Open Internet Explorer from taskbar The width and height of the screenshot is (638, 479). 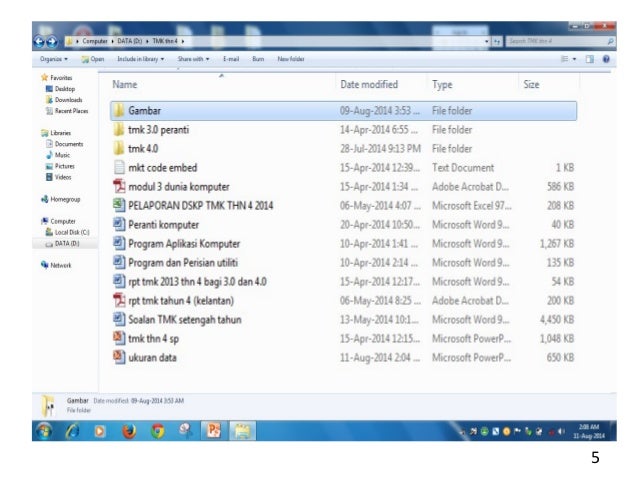(73, 432)
